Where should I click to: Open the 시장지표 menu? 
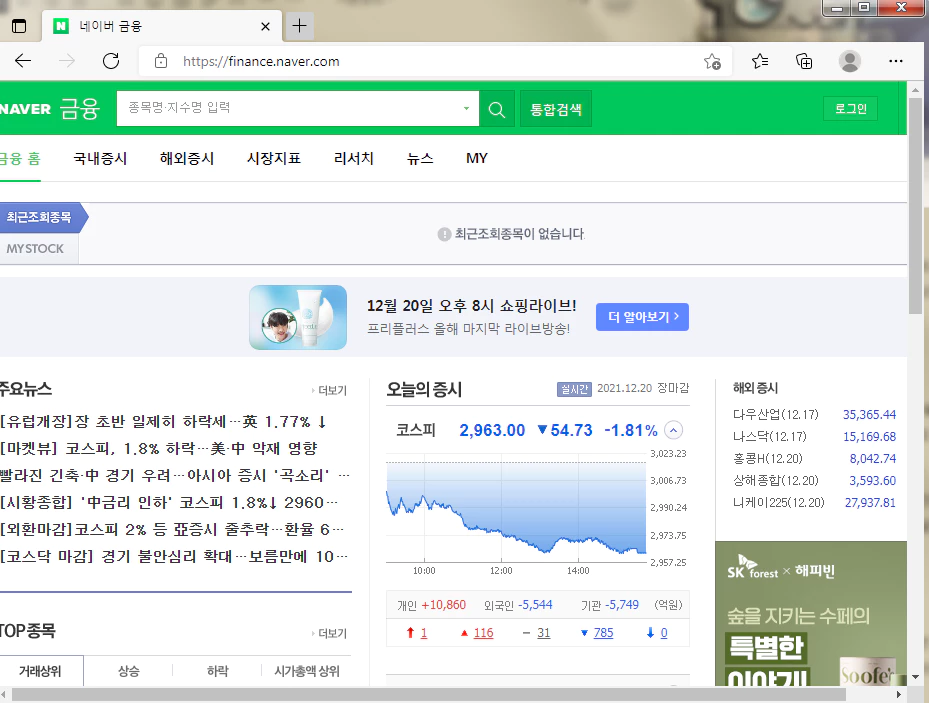click(x=274, y=159)
